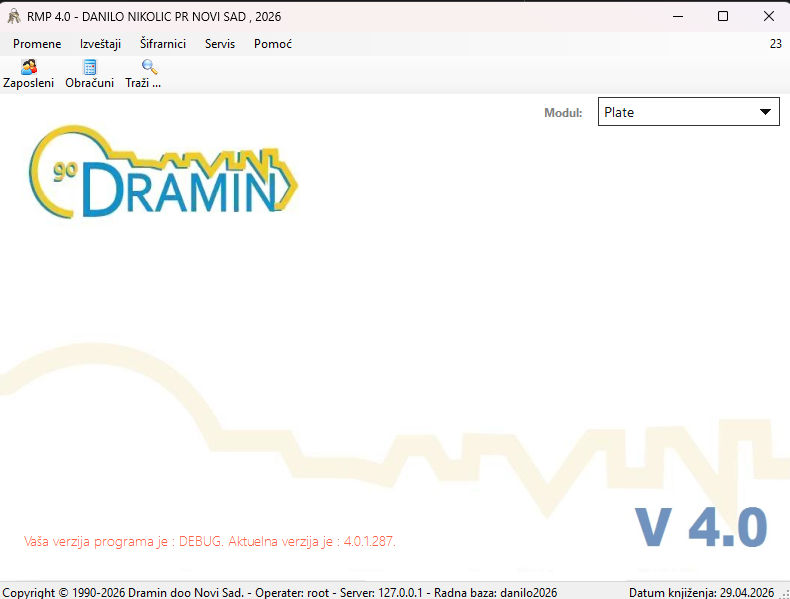Open the Zaposleni employees icon
The image size is (790, 599).
pos(29,67)
